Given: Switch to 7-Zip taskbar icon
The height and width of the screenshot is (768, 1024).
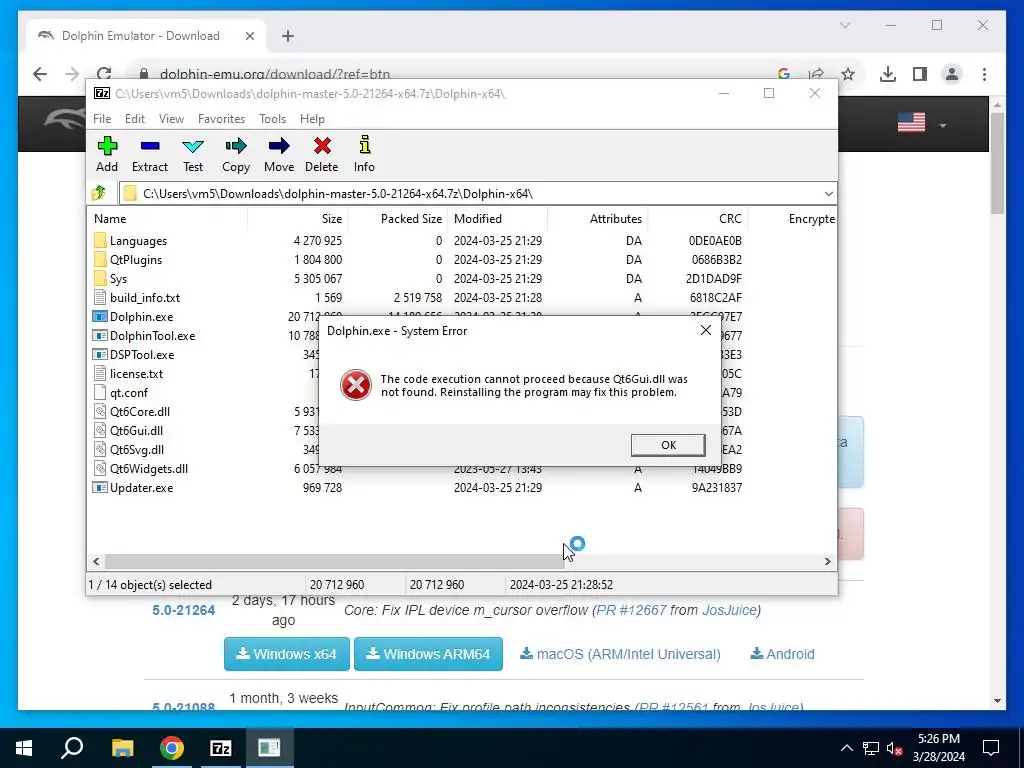Looking at the screenshot, I should 221,748.
